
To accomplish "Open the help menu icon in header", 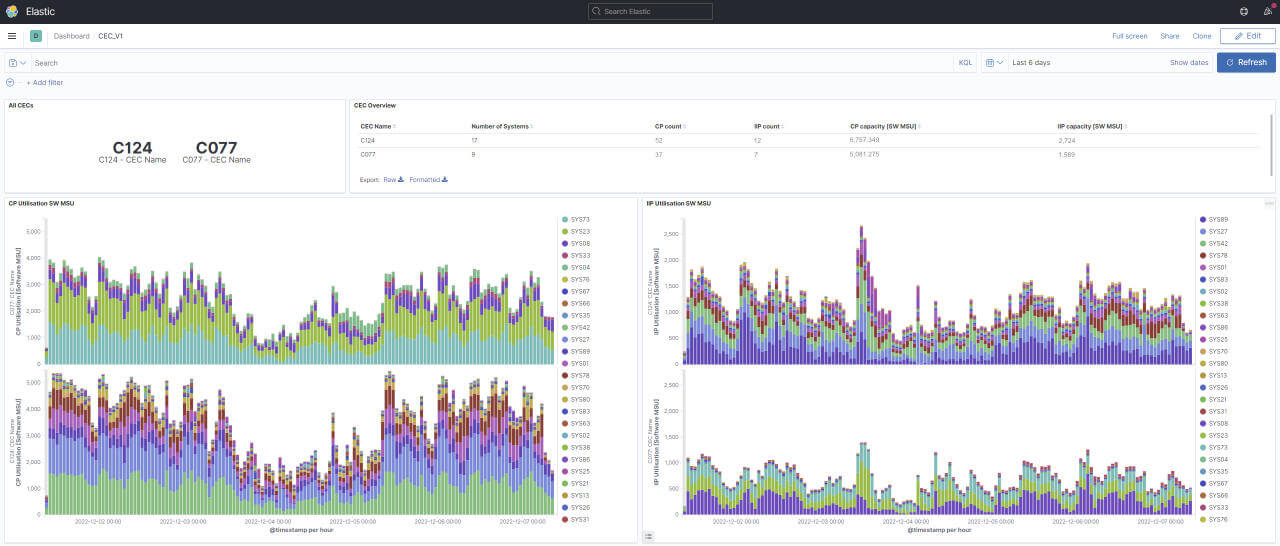I will [1243, 11].
